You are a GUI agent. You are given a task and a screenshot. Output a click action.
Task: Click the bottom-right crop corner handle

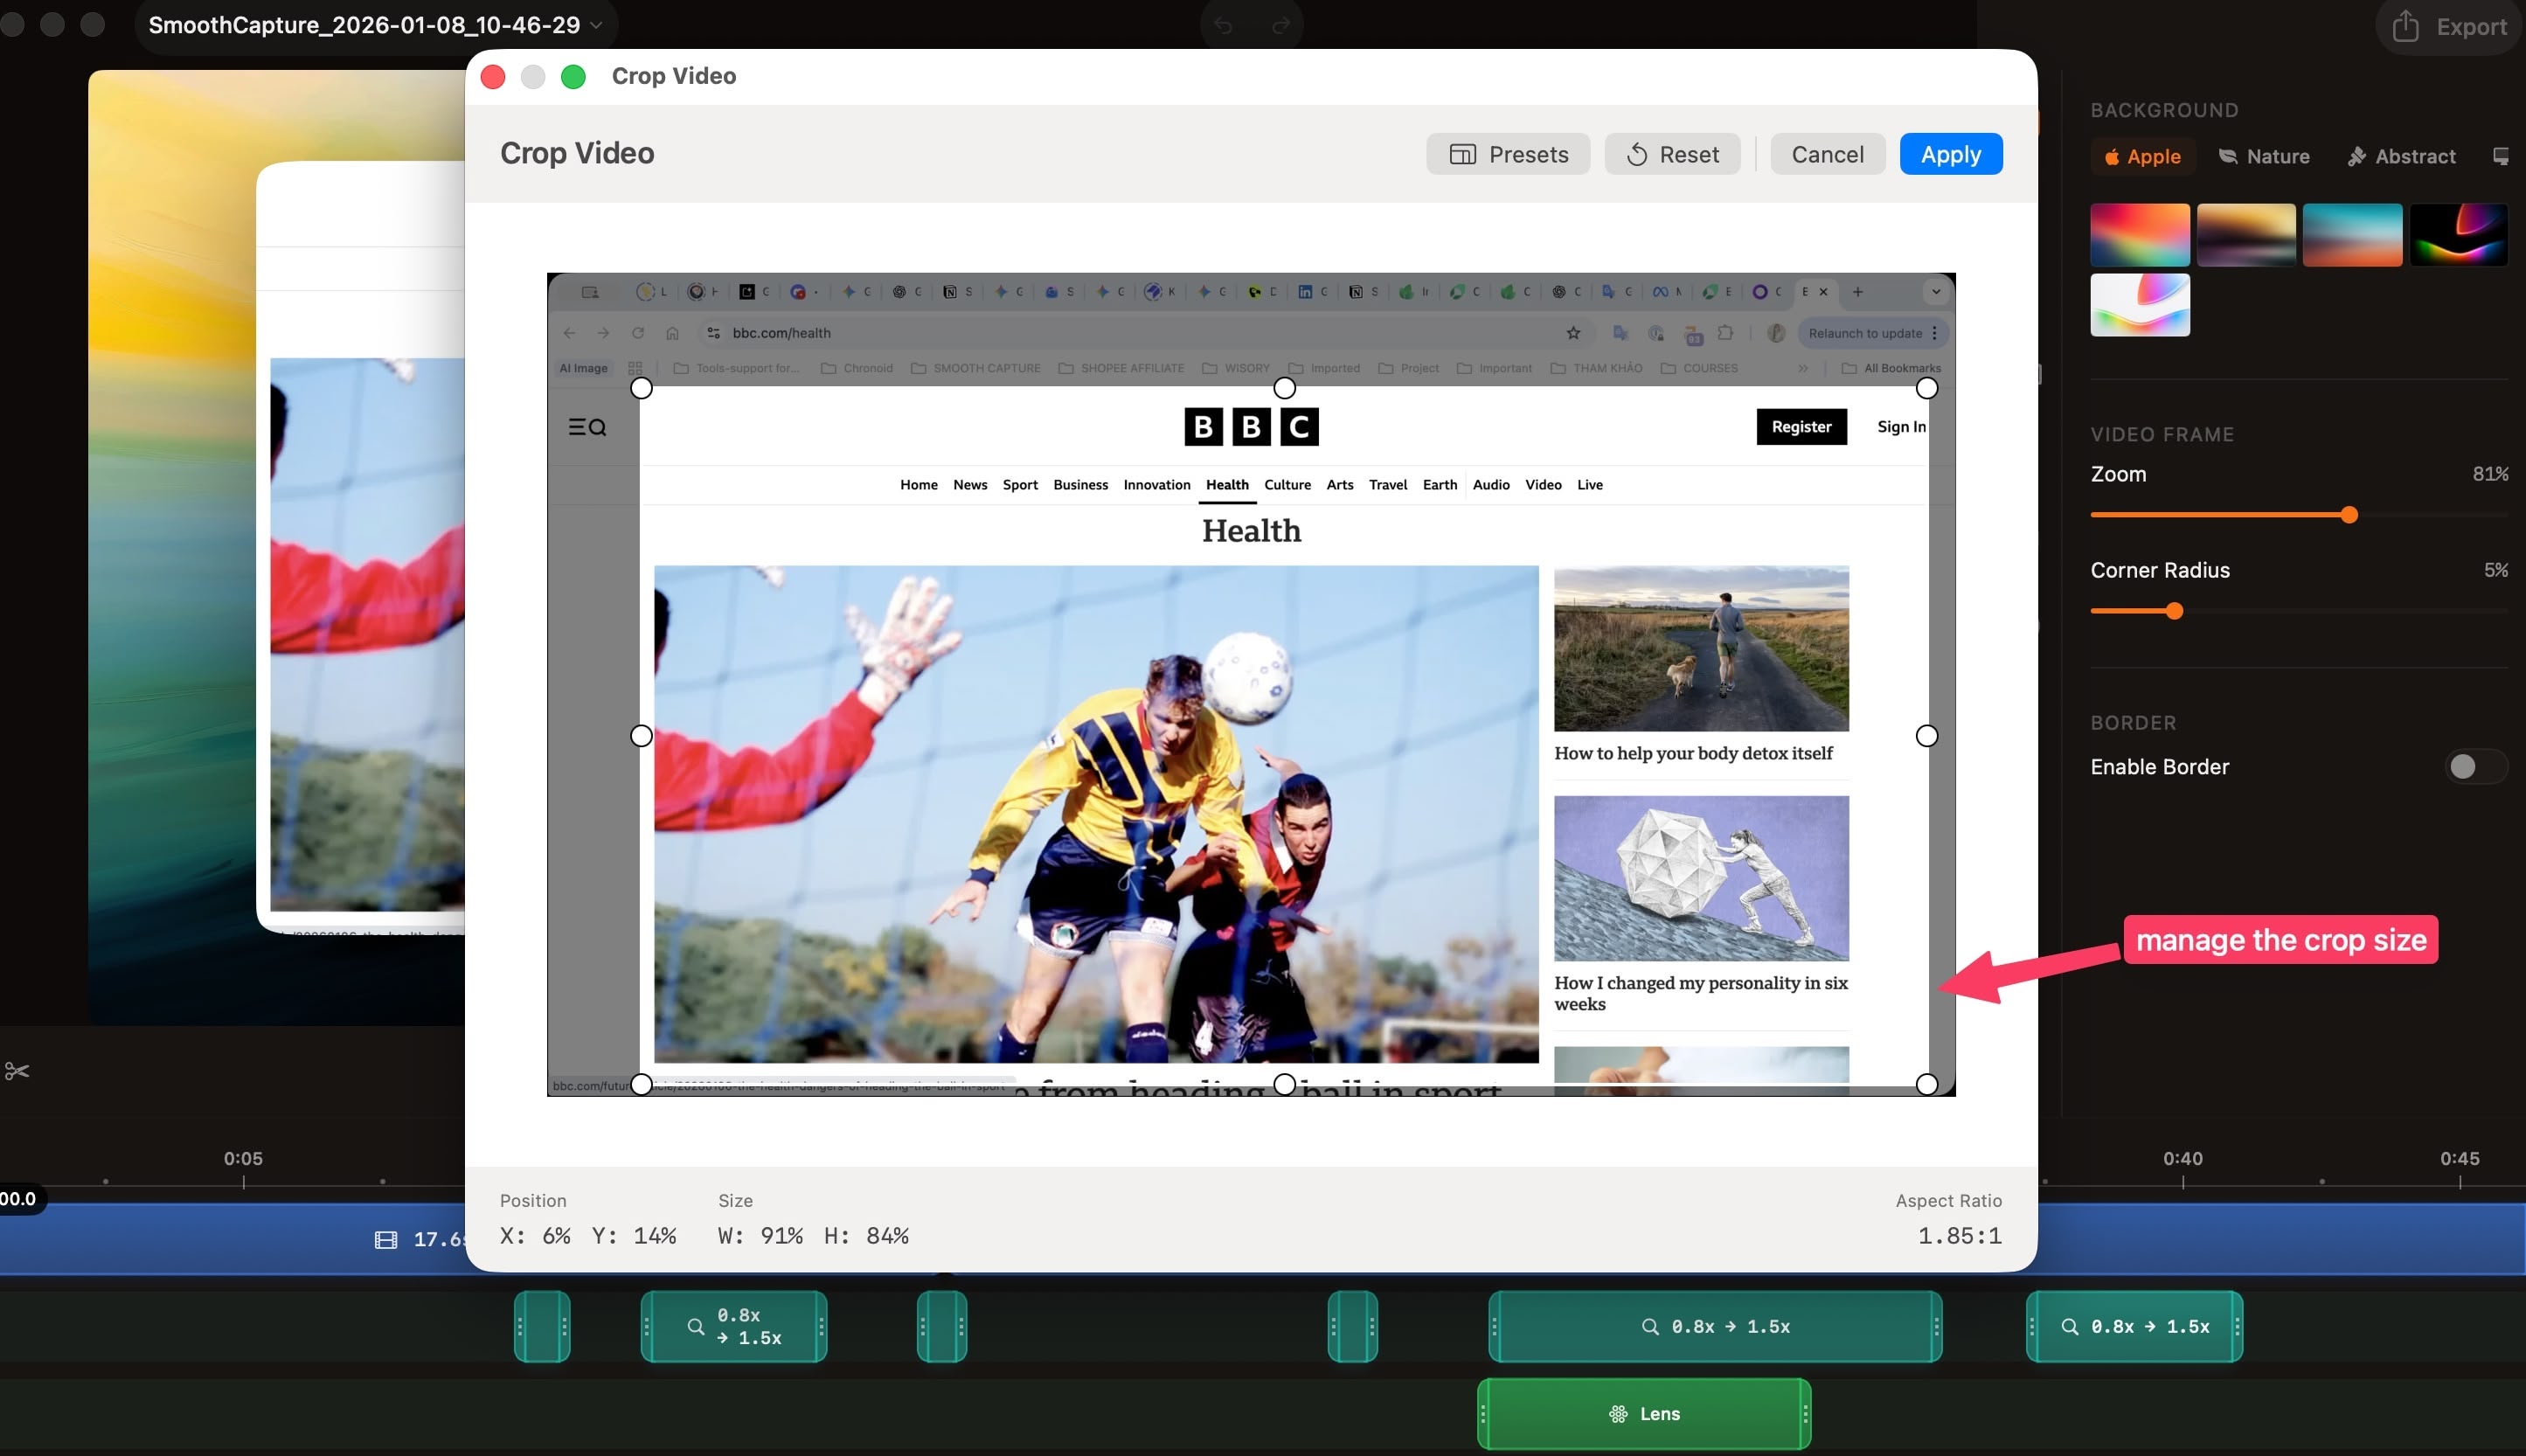pos(1927,1084)
